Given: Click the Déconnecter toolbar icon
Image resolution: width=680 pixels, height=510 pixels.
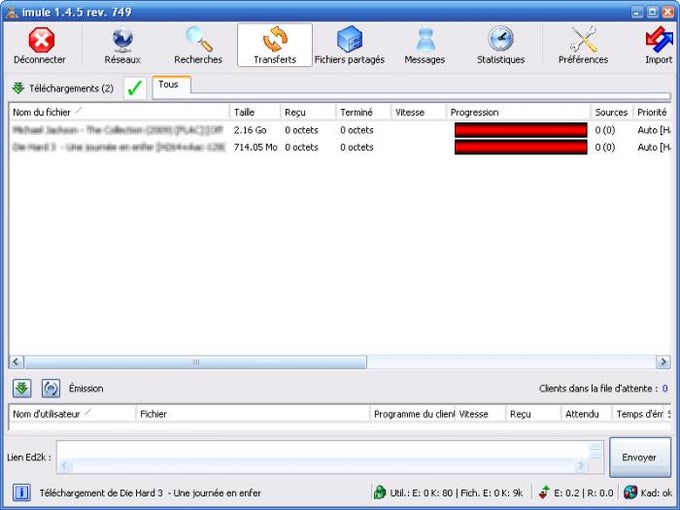Looking at the screenshot, I should click(x=41, y=40).
